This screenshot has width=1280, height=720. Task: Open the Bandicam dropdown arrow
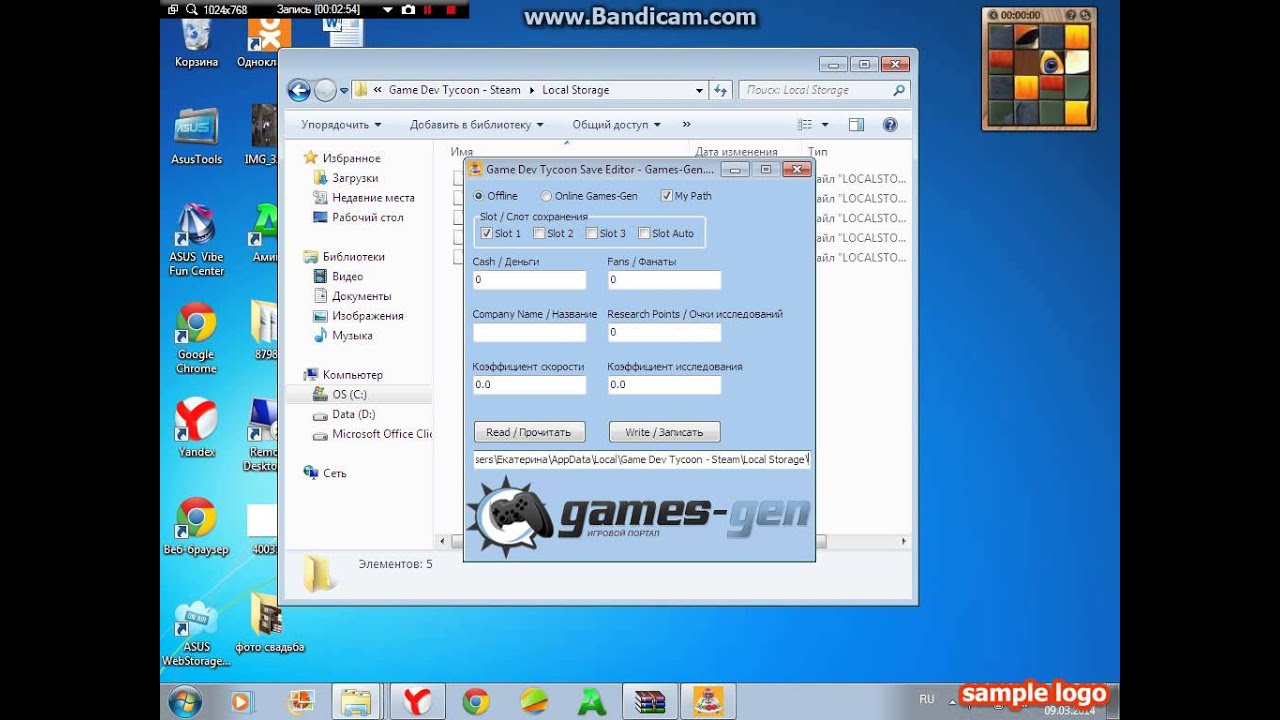[388, 9]
